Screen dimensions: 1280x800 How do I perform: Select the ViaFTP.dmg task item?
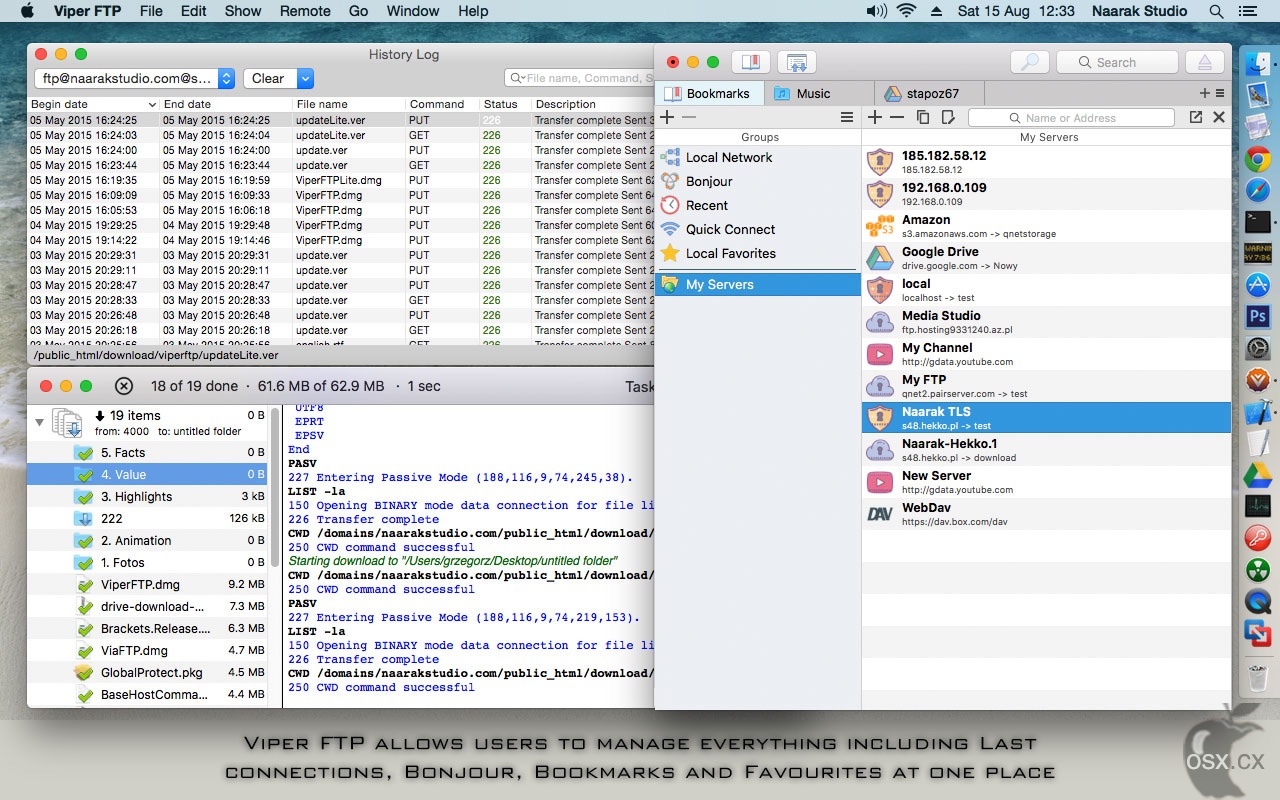(x=148, y=650)
